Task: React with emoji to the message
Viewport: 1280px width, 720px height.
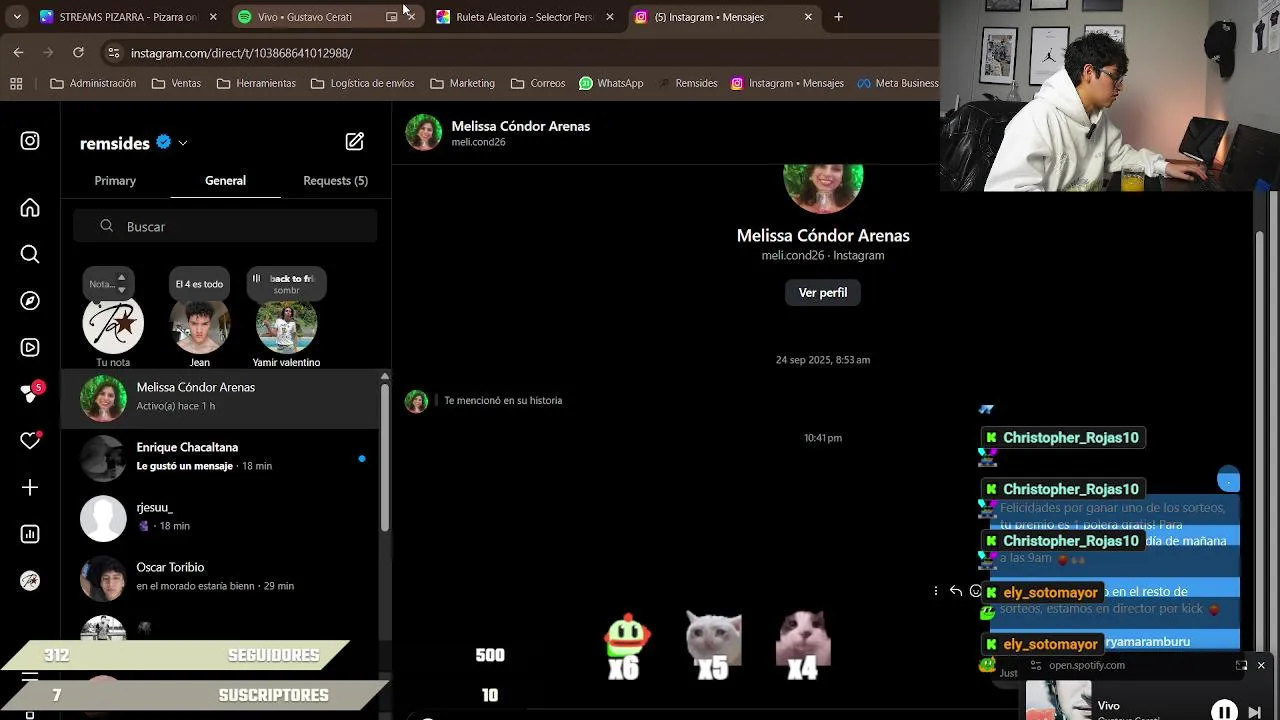Action: point(975,591)
